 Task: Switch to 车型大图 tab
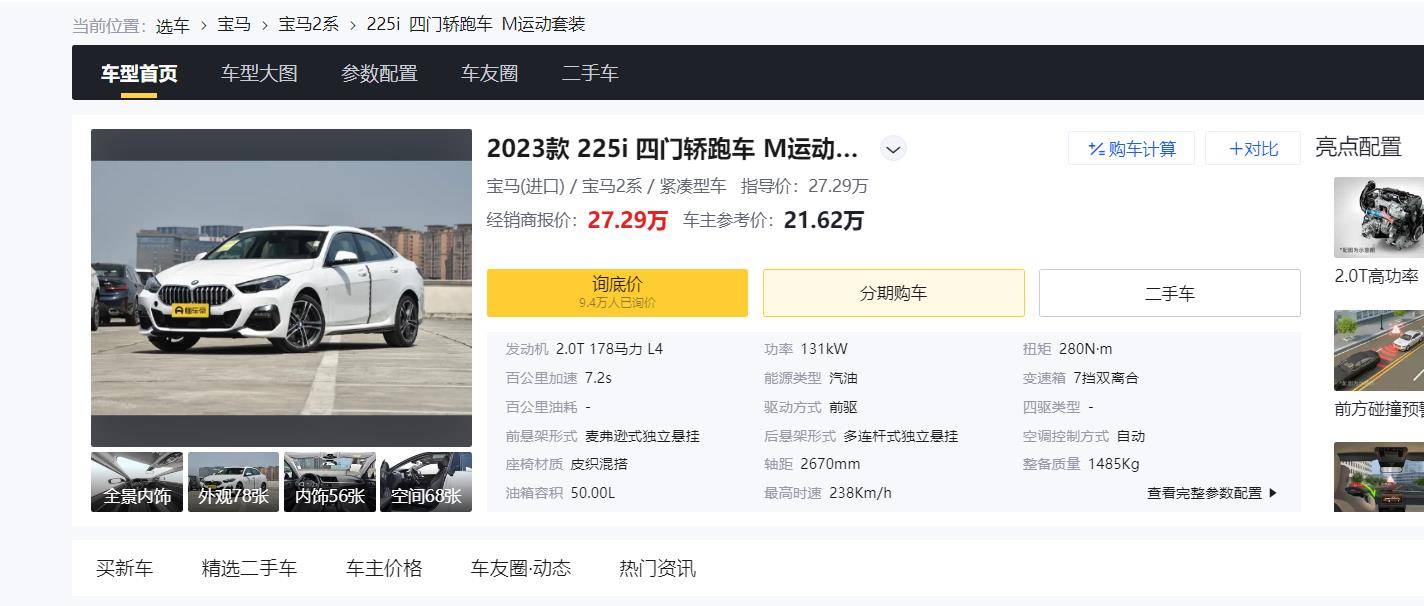(x=259, y=73)
